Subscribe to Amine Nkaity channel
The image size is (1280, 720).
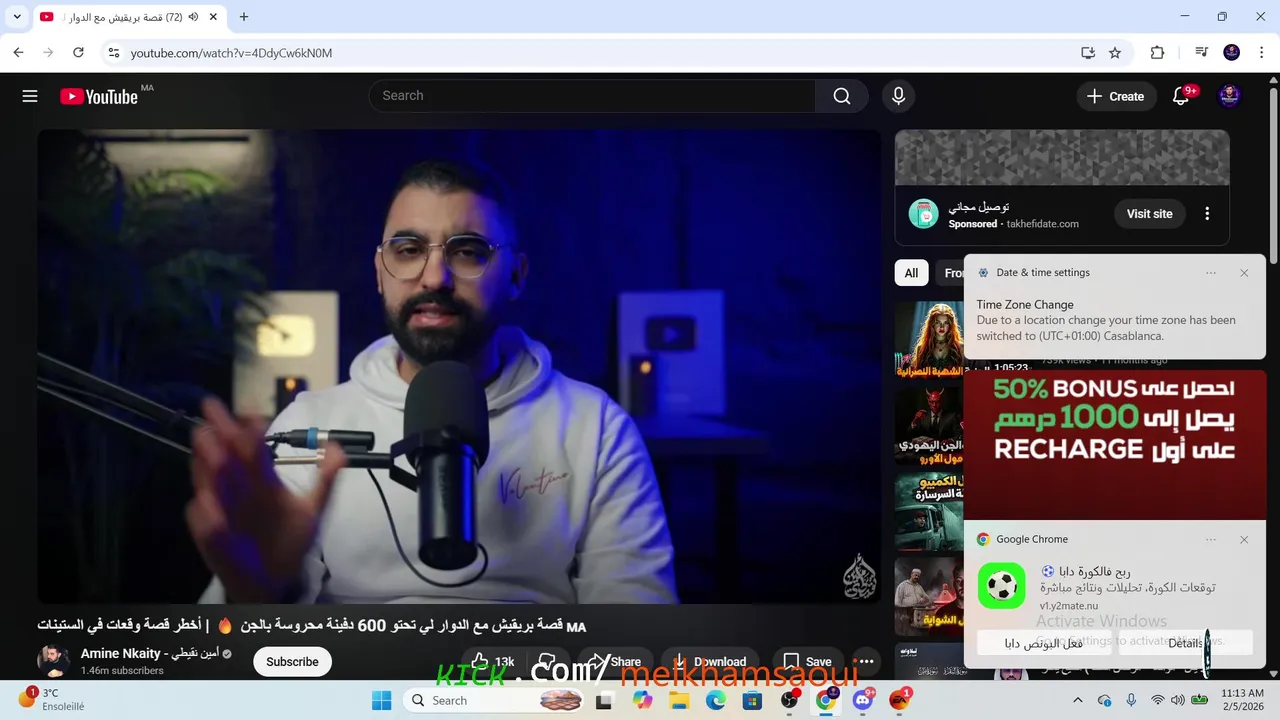(x=292, y=661)
